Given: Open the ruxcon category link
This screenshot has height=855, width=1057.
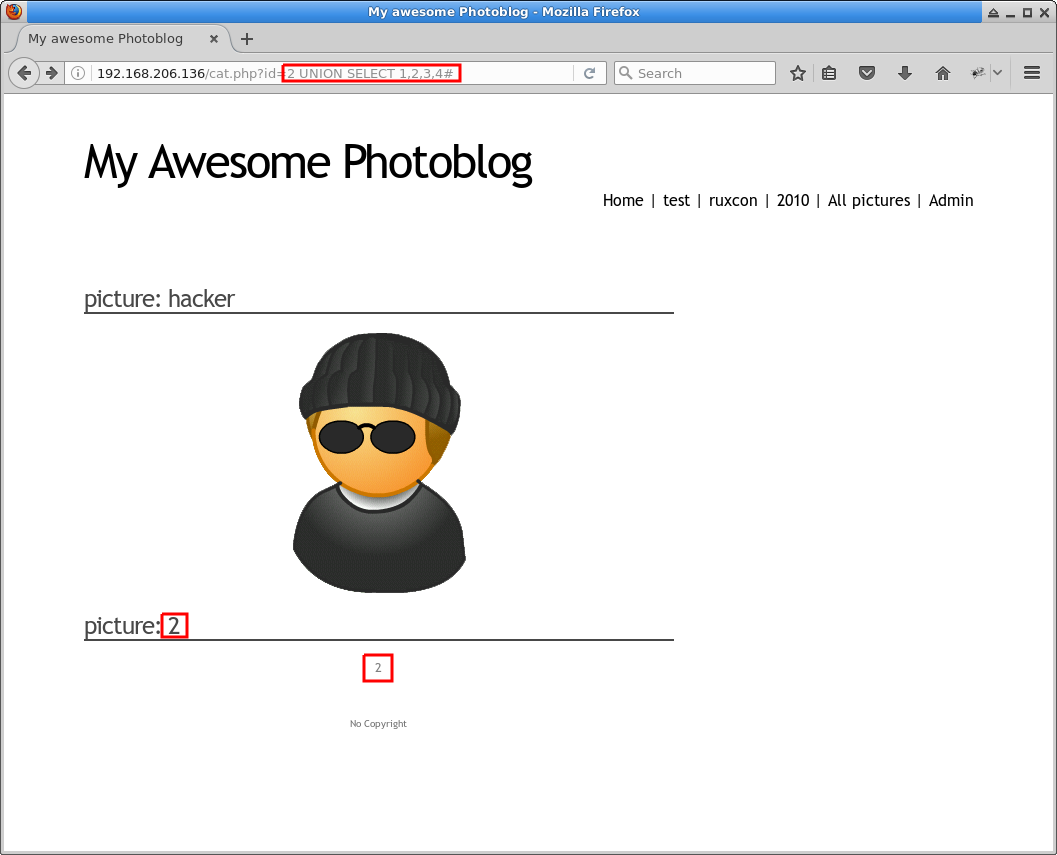Looking at the screenshot, I should tap(733, 200).
